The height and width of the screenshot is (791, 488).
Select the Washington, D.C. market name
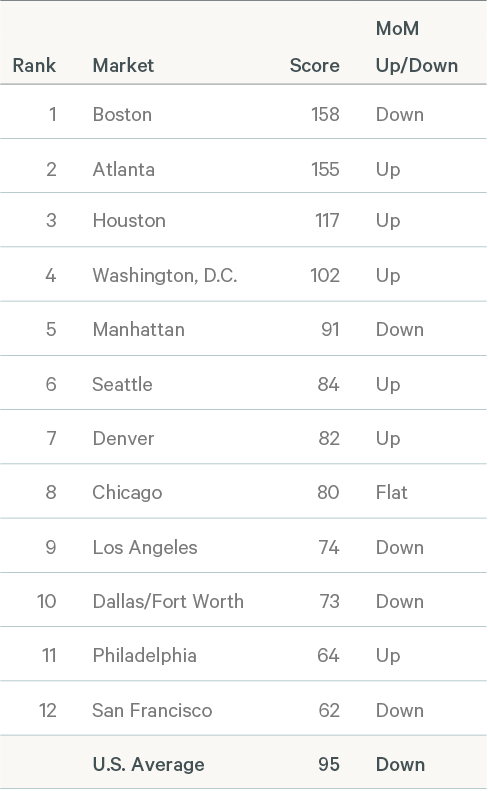coord(165,275)
